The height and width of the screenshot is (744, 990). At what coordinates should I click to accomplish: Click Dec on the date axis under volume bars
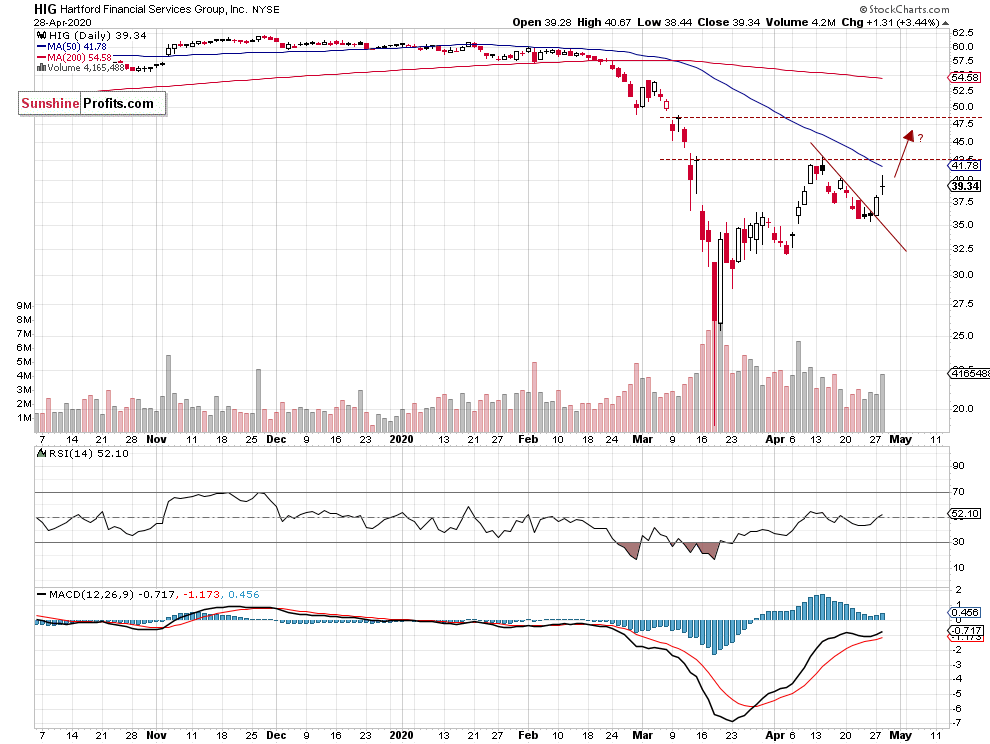(276, 440)
